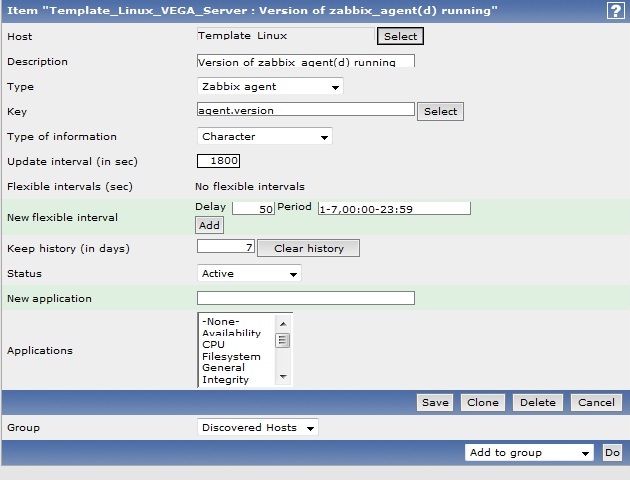Cancel editing the item

596,402
